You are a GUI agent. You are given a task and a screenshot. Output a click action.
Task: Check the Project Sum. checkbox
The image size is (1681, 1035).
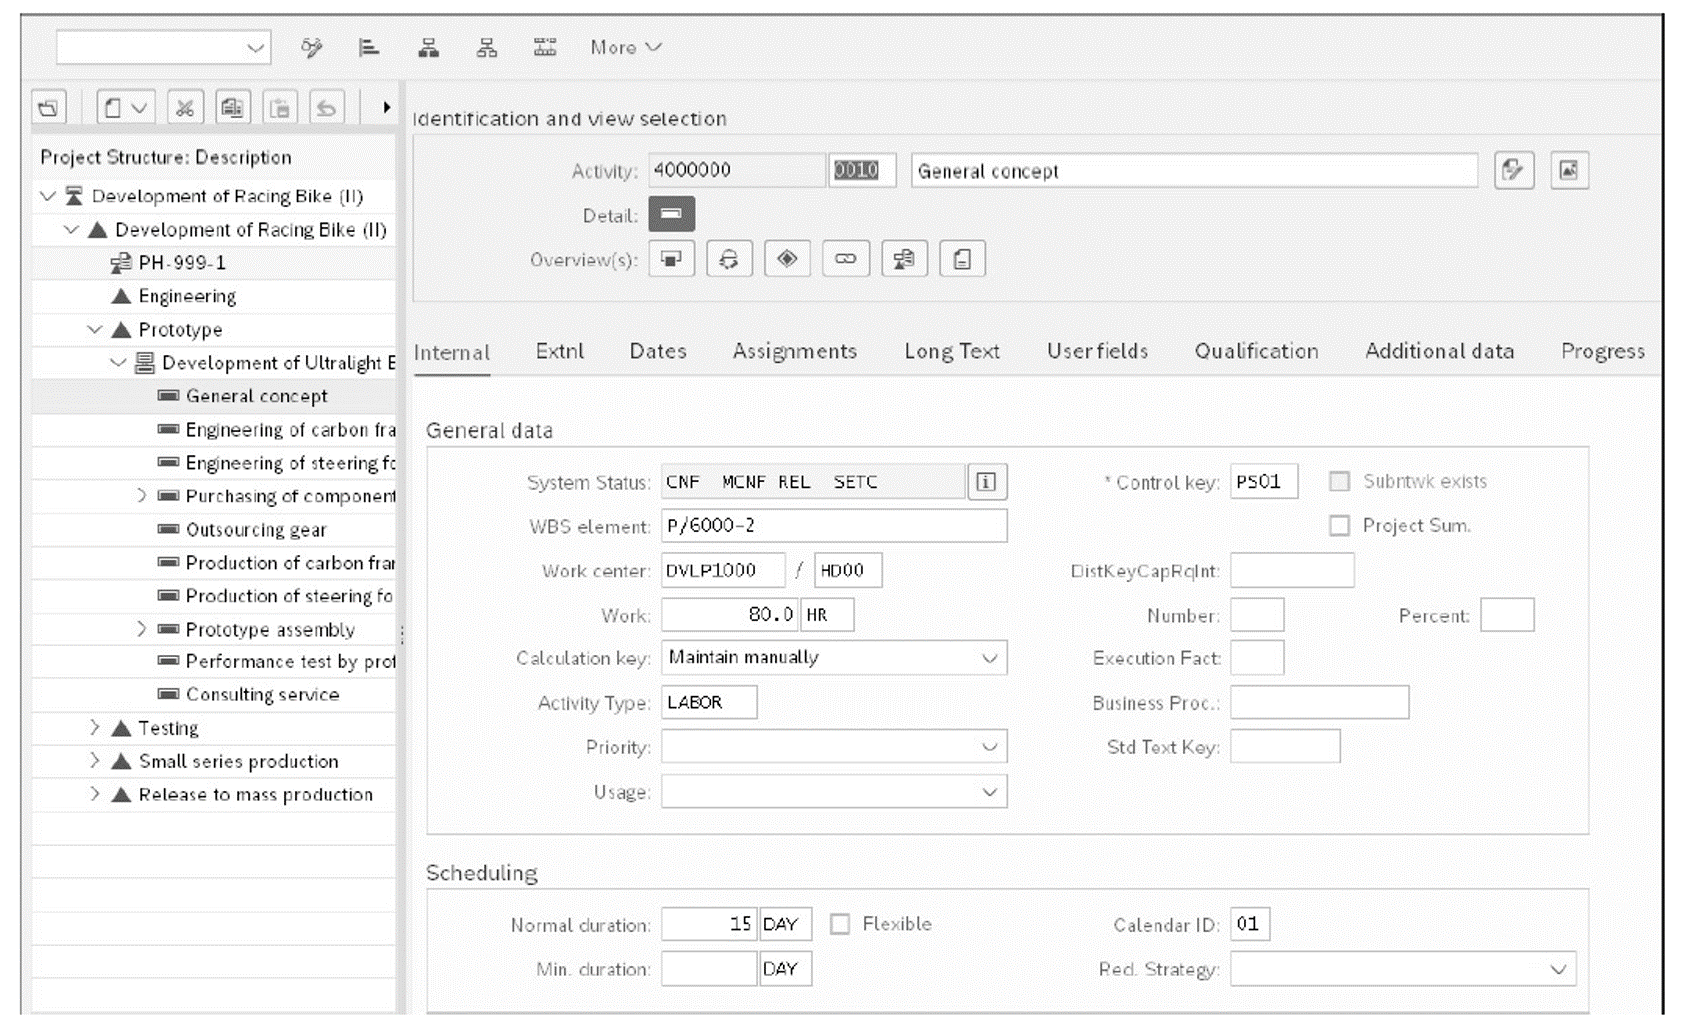[x=1339, y=525]
